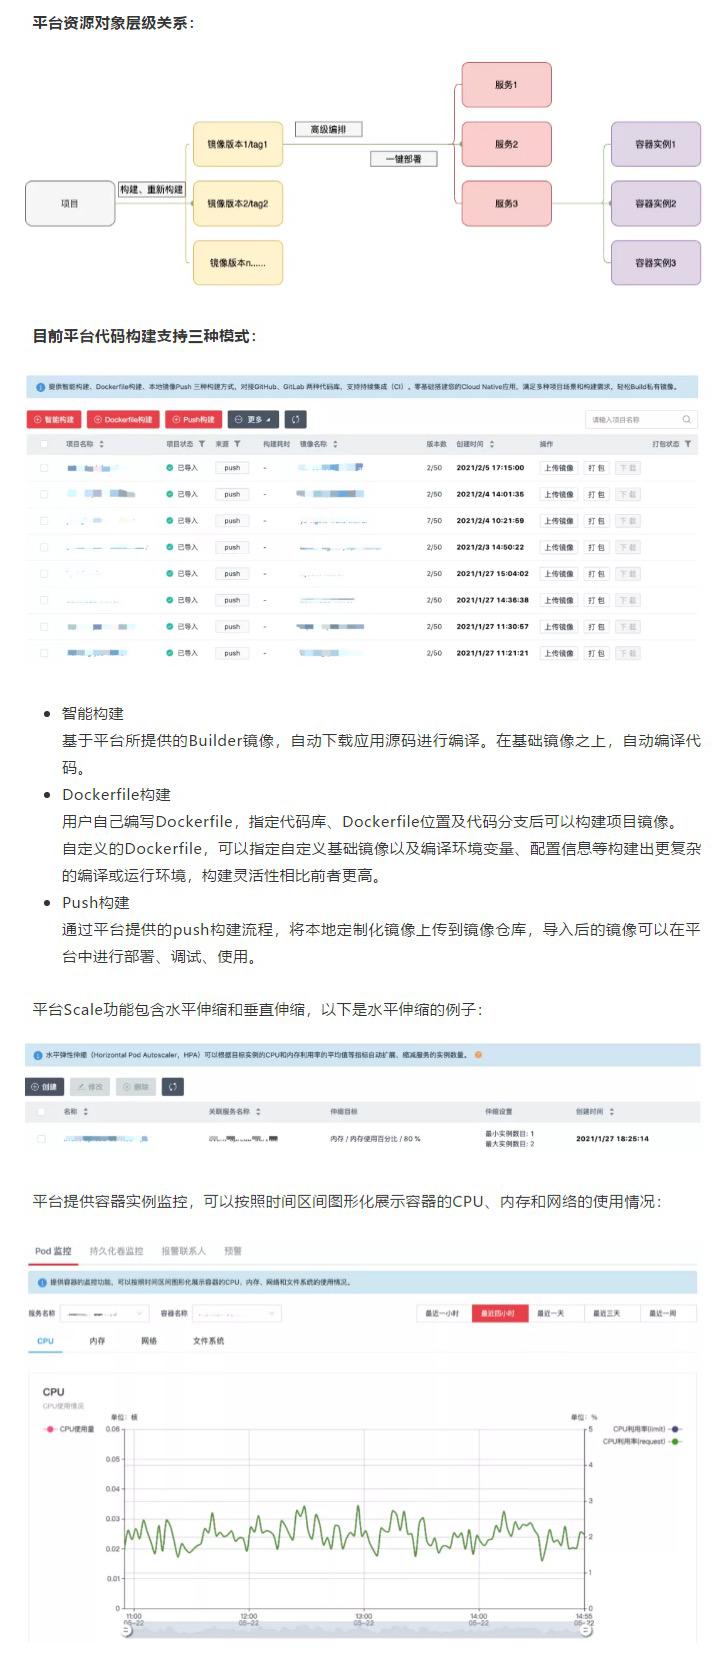Check the row created 2021/1/27 14:36:38
The height and width of the screenshot is (1657, 726).
click(43, 600)
